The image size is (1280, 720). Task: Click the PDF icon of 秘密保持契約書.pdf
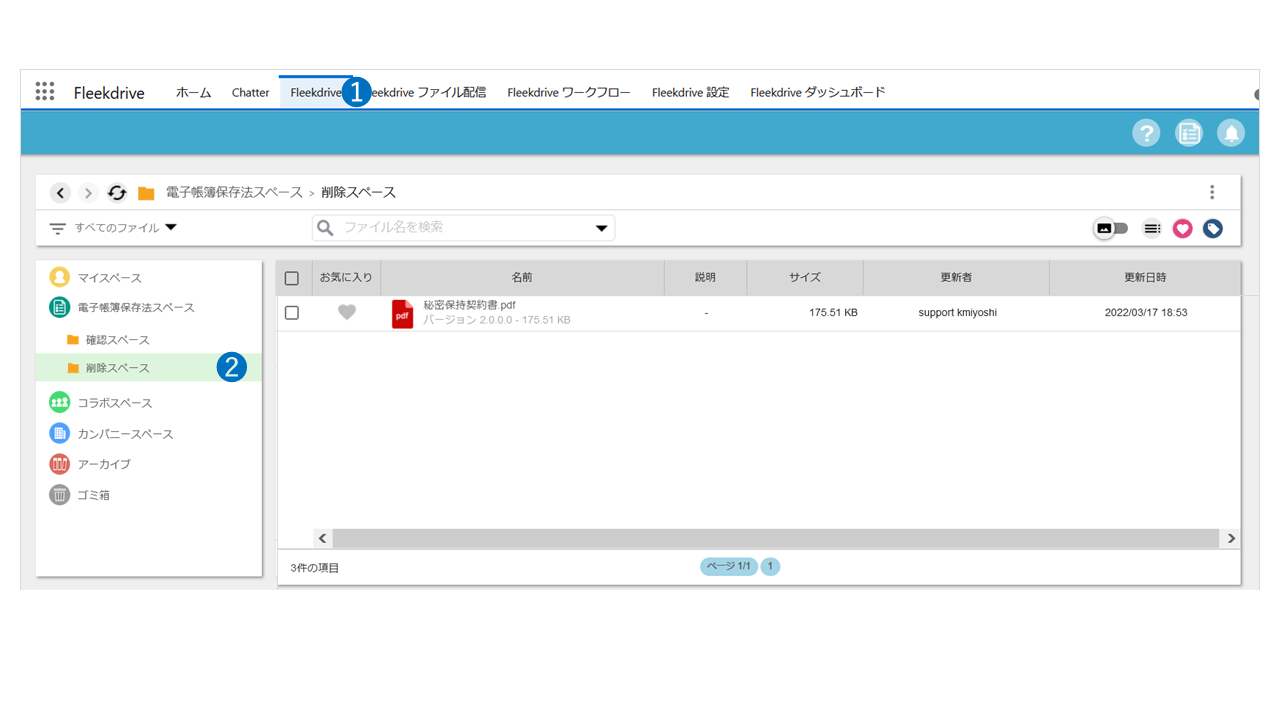[x=402, y=314]
